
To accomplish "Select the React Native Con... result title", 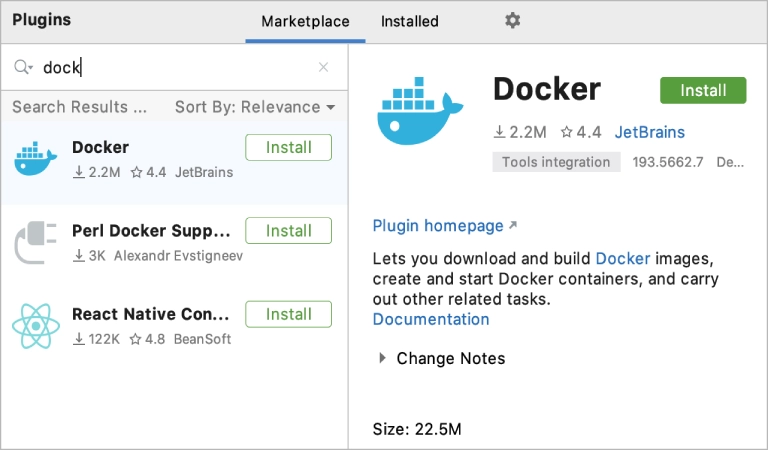I will point(150,314).
